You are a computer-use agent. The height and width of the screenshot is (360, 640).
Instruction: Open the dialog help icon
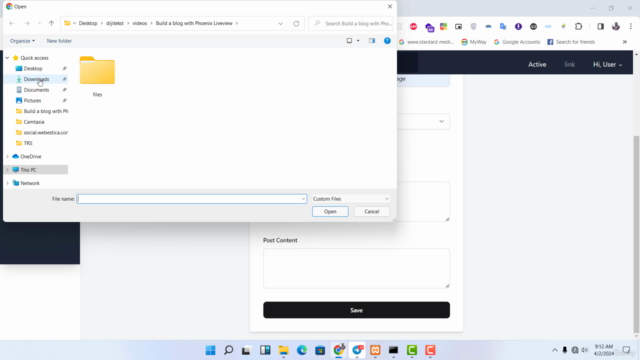pos(387,41)
